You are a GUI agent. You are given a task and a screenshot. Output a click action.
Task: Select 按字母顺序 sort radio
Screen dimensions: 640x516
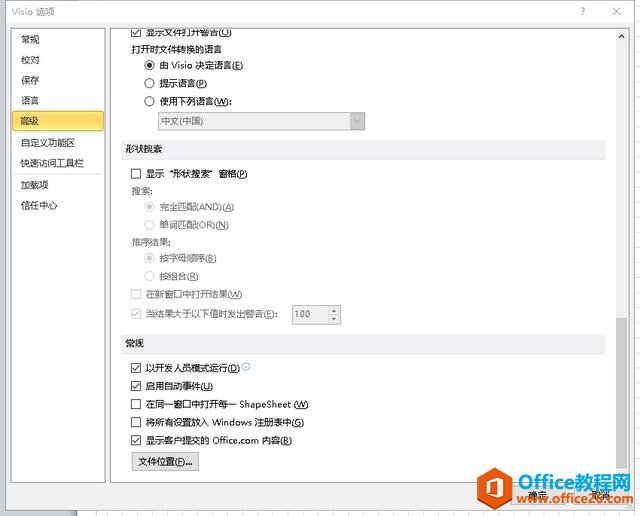point(149,258)
